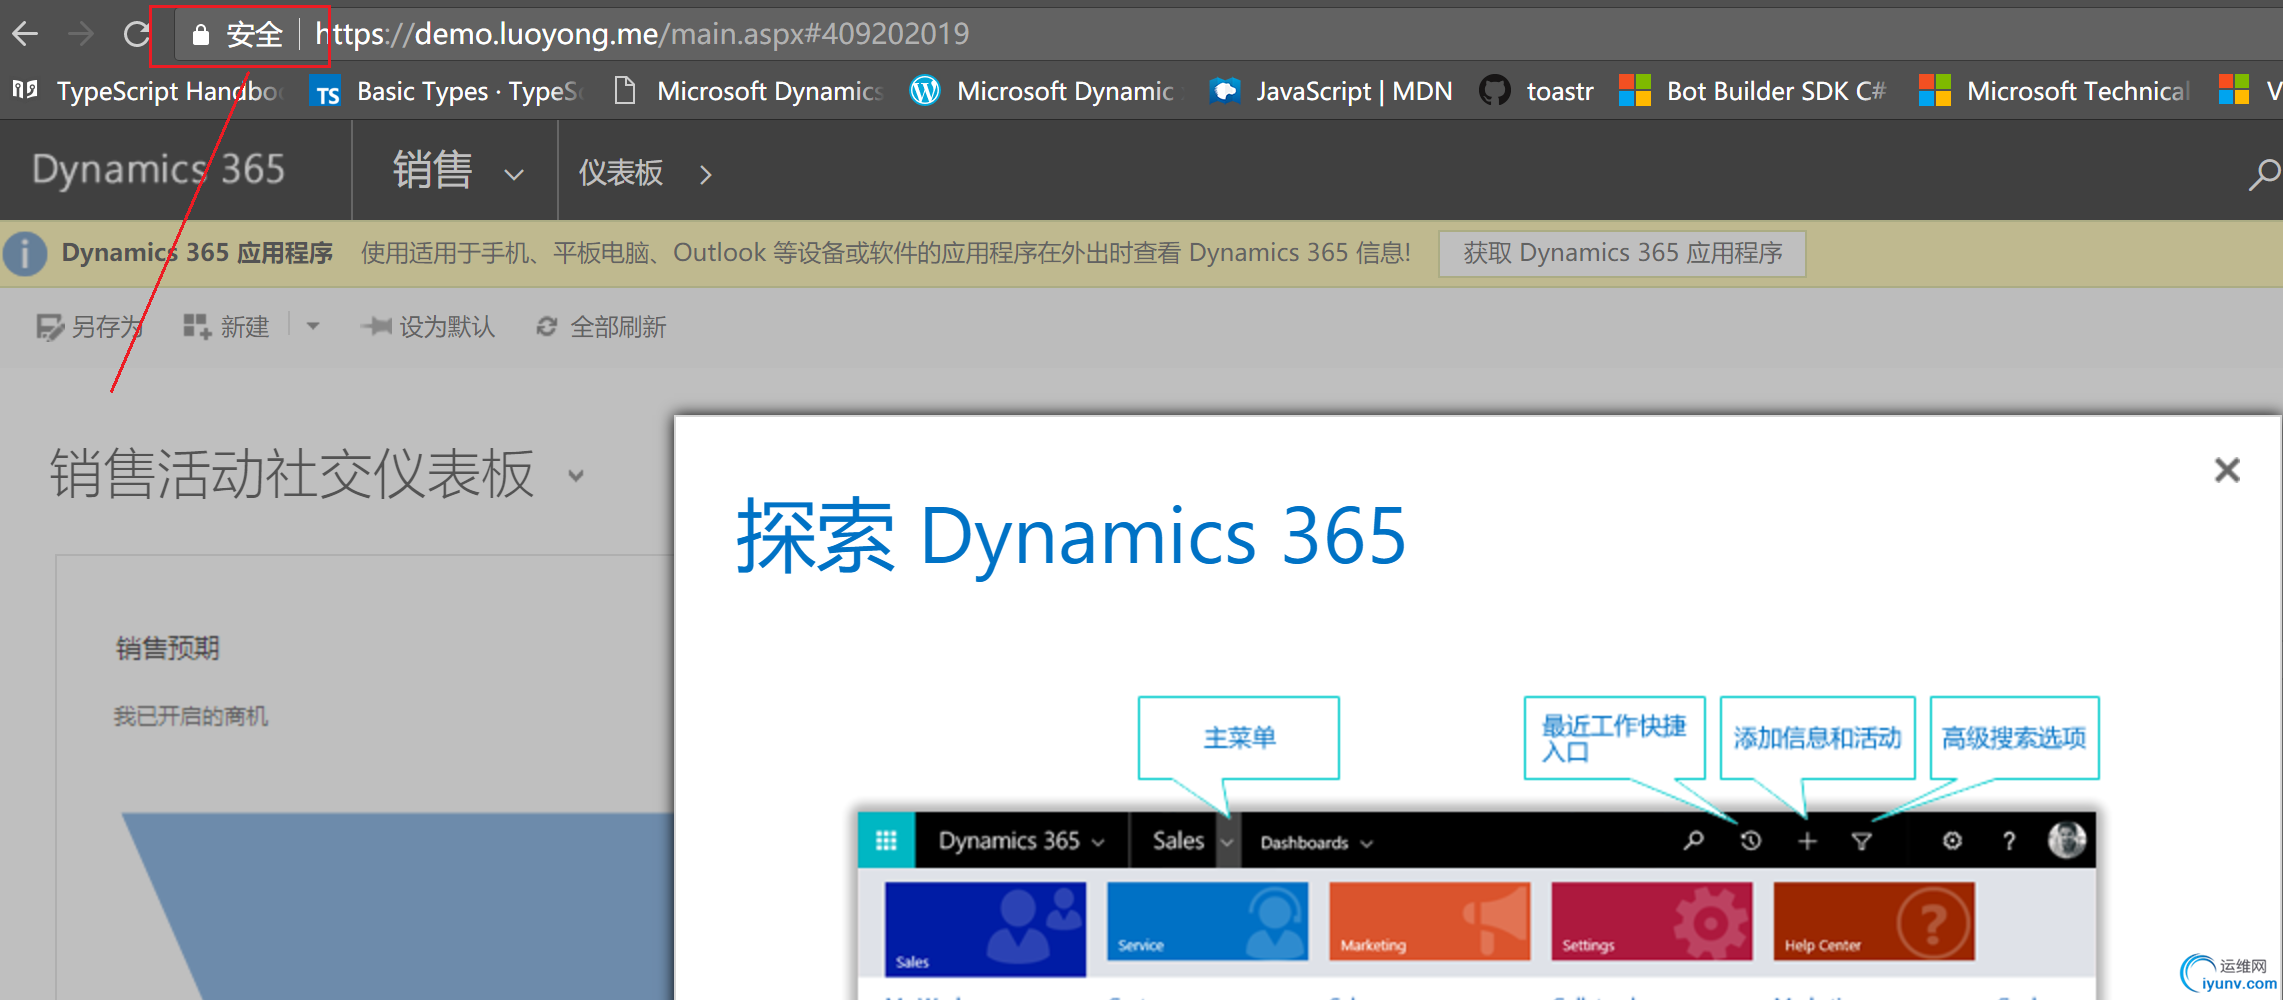2283x1000 pixels.
Task: Click the recent history clock icon
Action: (x=1750, y=841)
